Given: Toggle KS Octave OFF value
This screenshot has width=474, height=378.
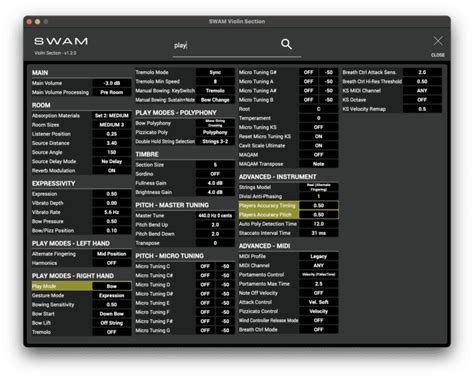Looking at the screenshot, I should [x=422, y=100].
